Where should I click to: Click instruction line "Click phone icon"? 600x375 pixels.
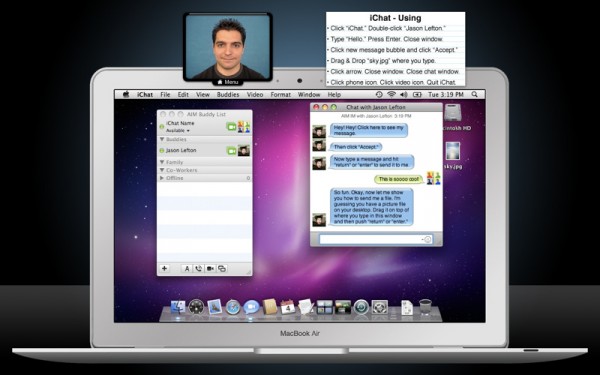point(393,82)
